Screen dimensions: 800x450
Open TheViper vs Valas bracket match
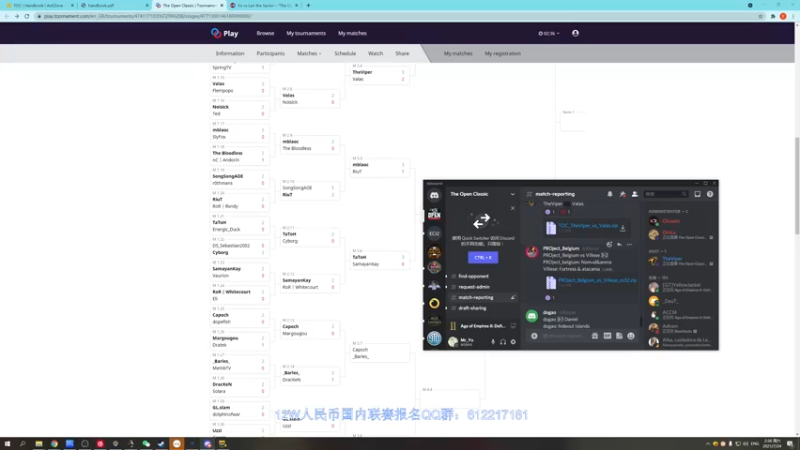pos(379,76)
